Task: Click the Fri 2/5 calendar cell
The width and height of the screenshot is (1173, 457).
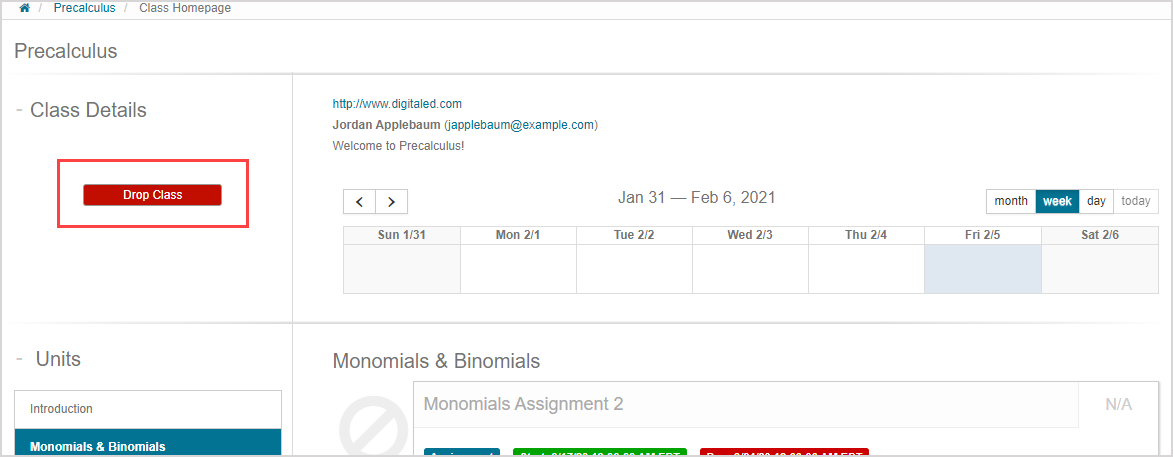Action: click(x=982, y=269)
